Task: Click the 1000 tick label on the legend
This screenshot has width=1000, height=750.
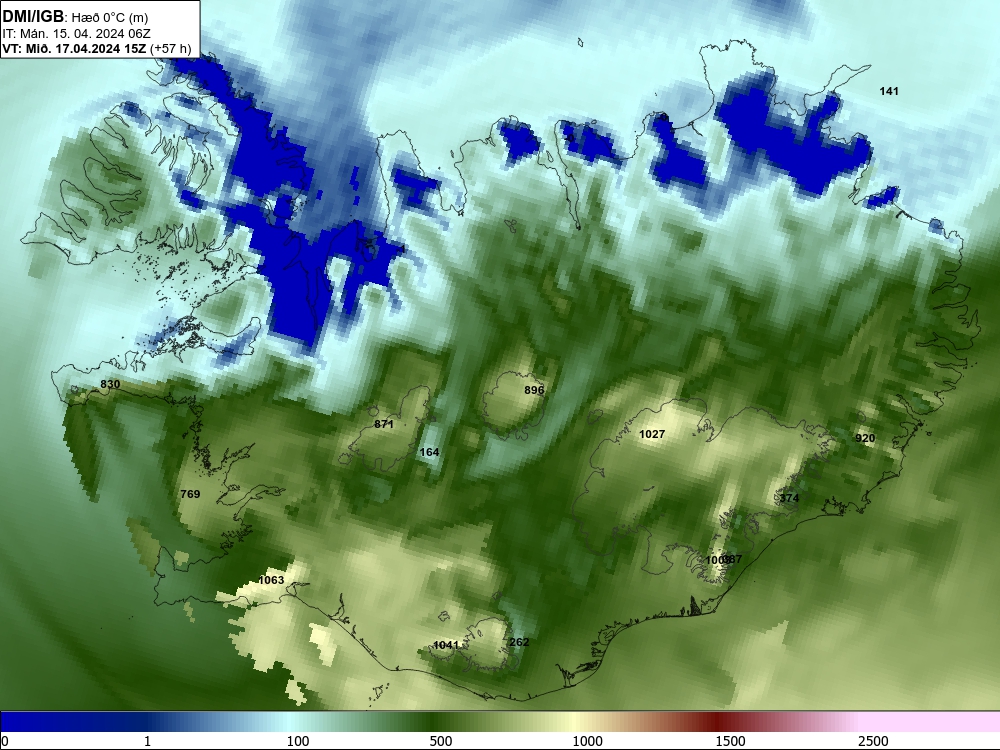Action: (587, 741)
